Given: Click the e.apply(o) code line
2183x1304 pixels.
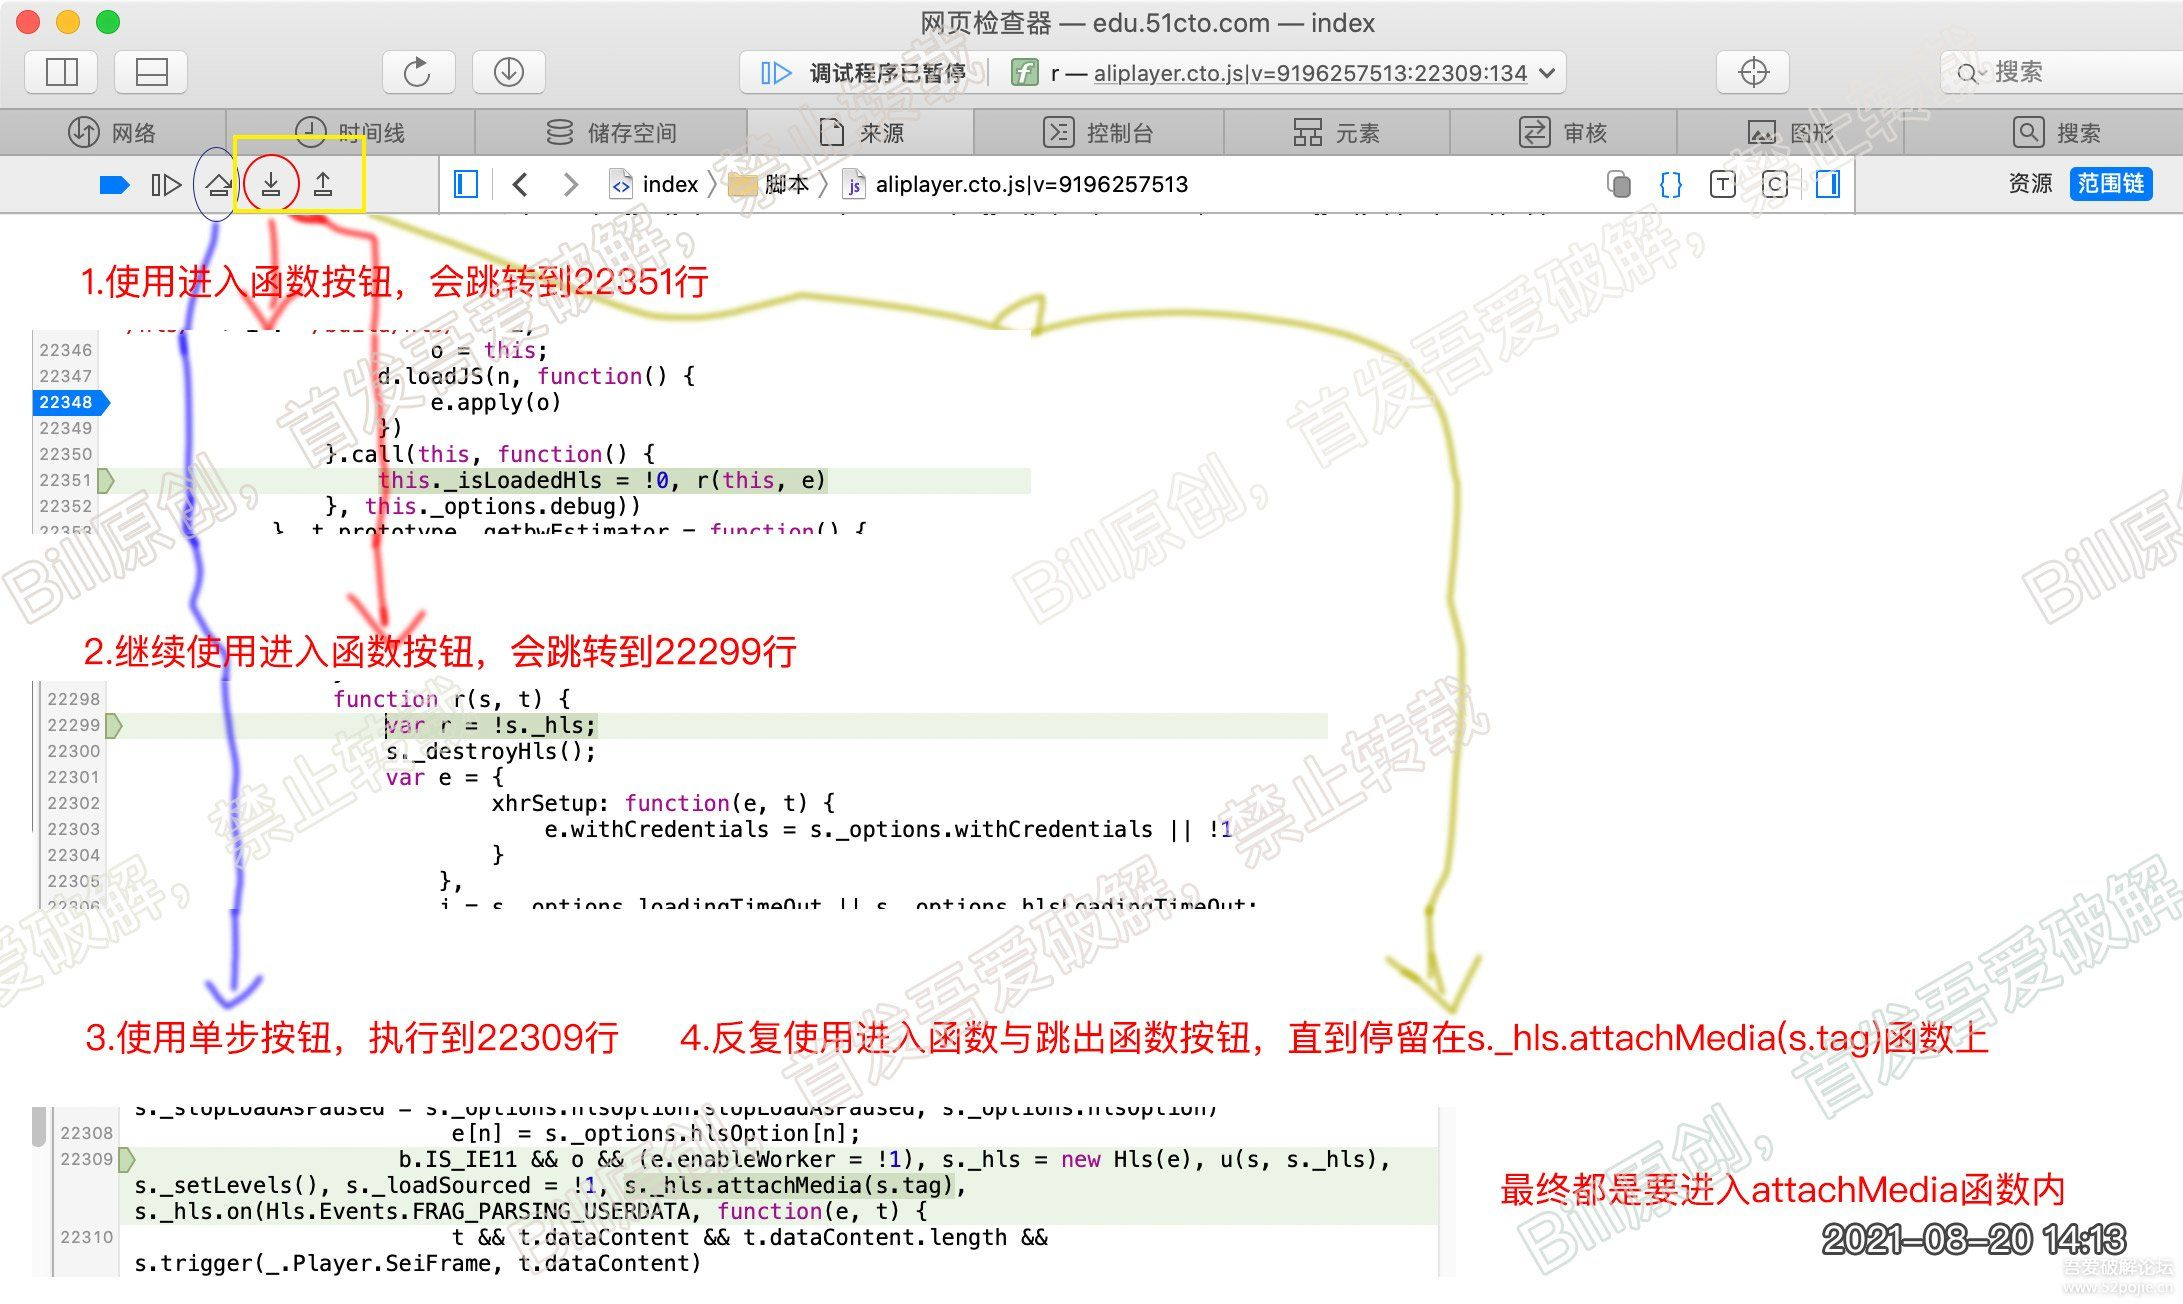Looking at the screenshot, I should coord(496,402).
